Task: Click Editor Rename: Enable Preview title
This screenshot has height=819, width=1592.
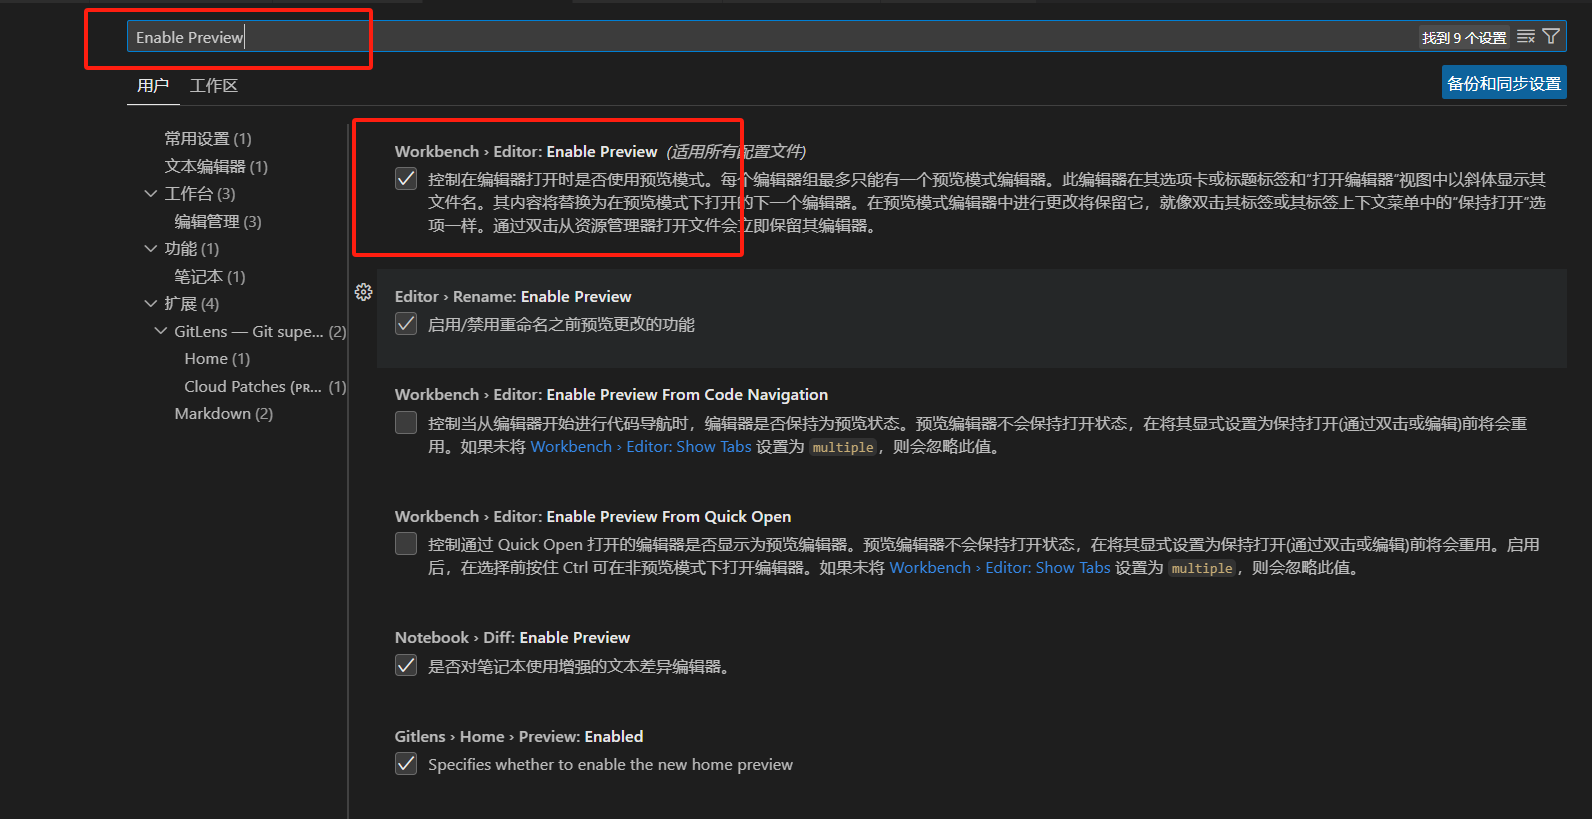Action: click(513, 296)
